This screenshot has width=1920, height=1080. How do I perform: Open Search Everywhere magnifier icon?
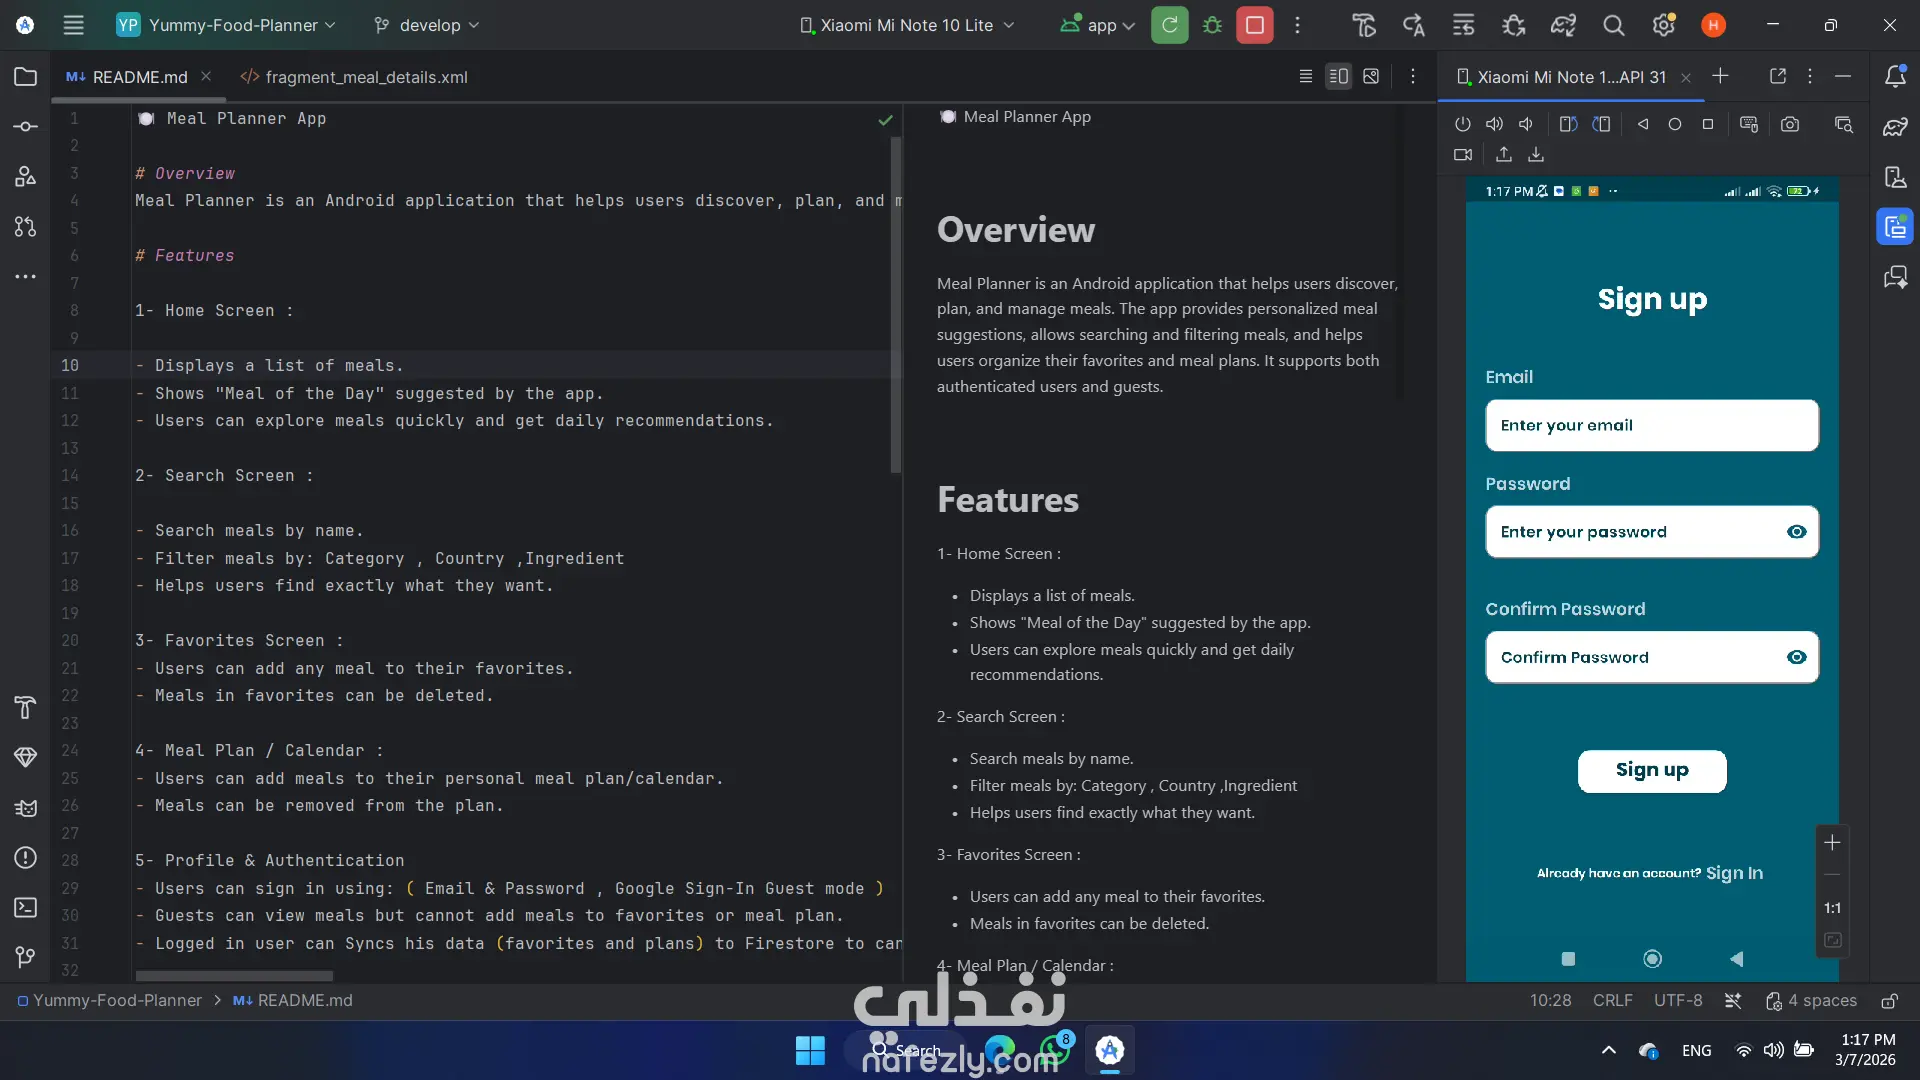pos(1613,25)
